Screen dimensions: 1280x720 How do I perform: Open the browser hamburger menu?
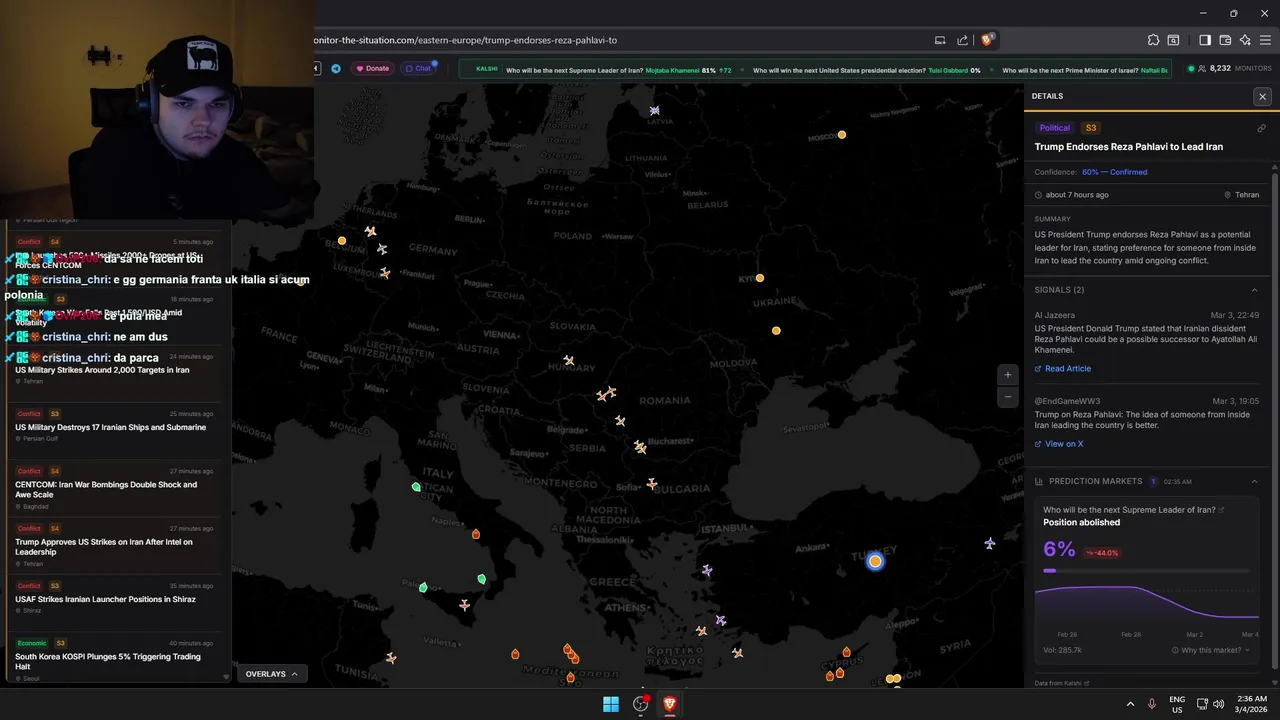pyautogui.click(x=1266, y=40)
